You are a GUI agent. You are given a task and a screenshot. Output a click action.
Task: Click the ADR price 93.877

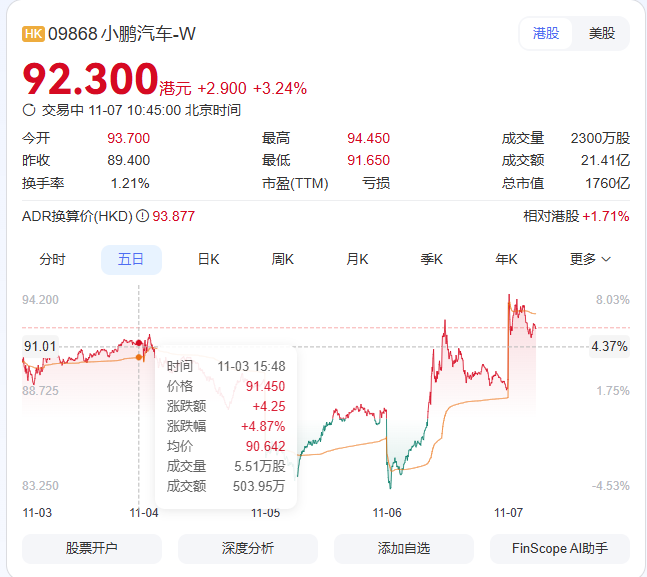[174, 216]
